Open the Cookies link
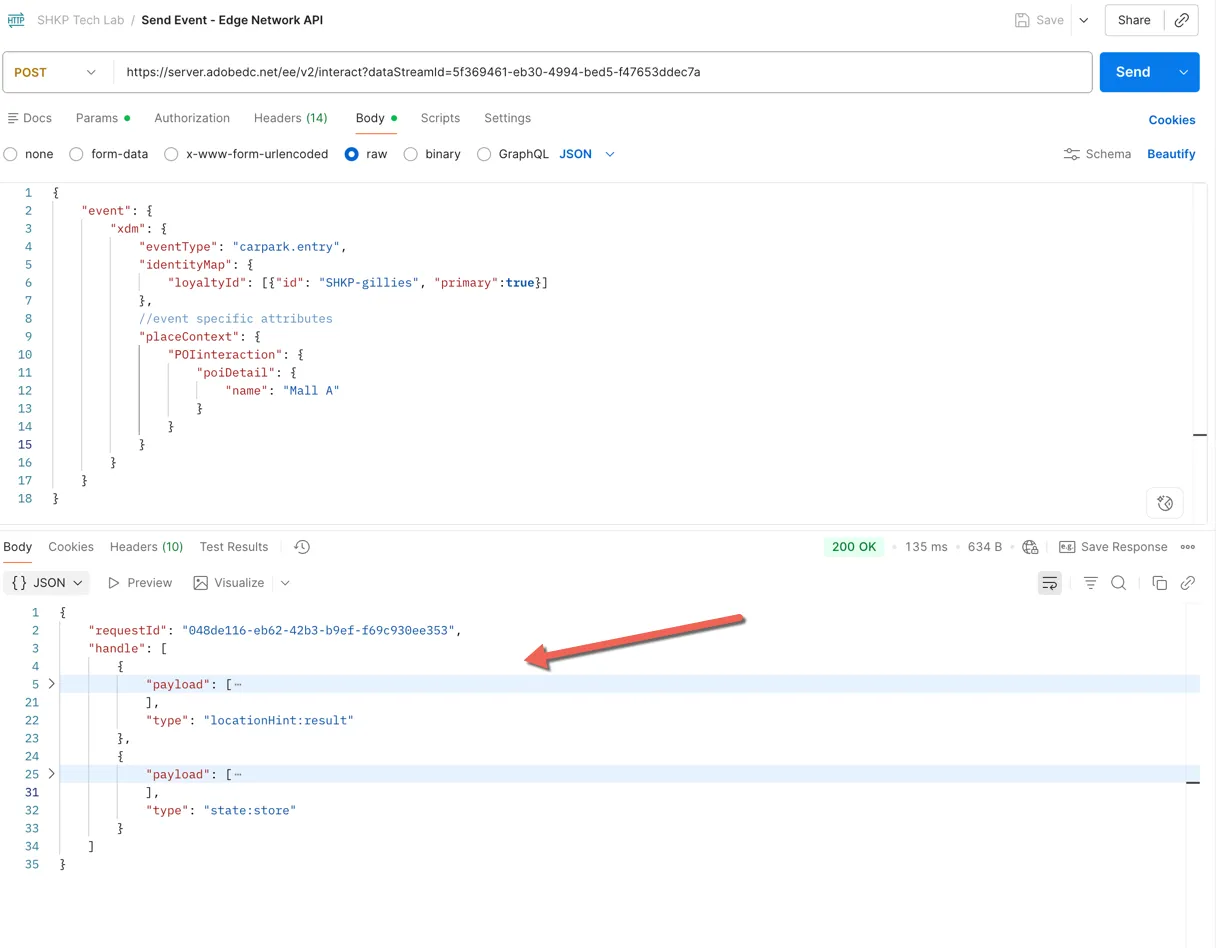This screenshot has width=1217, height=948. tap(1172, 120)
